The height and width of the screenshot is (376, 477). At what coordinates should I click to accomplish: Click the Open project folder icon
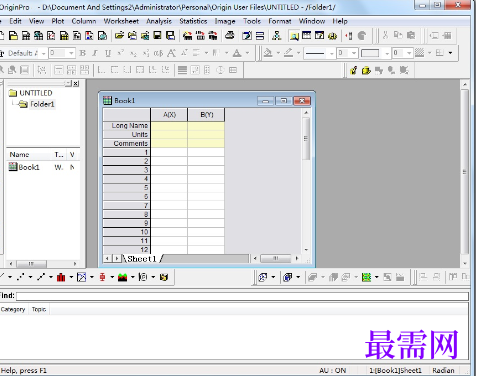coord(119,35)
